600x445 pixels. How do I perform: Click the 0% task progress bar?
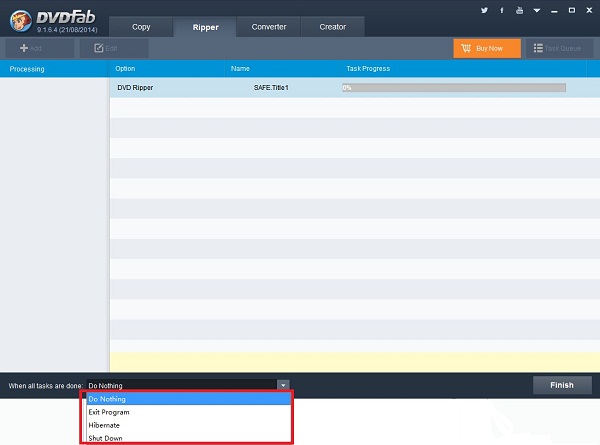[x=454, y=88]
